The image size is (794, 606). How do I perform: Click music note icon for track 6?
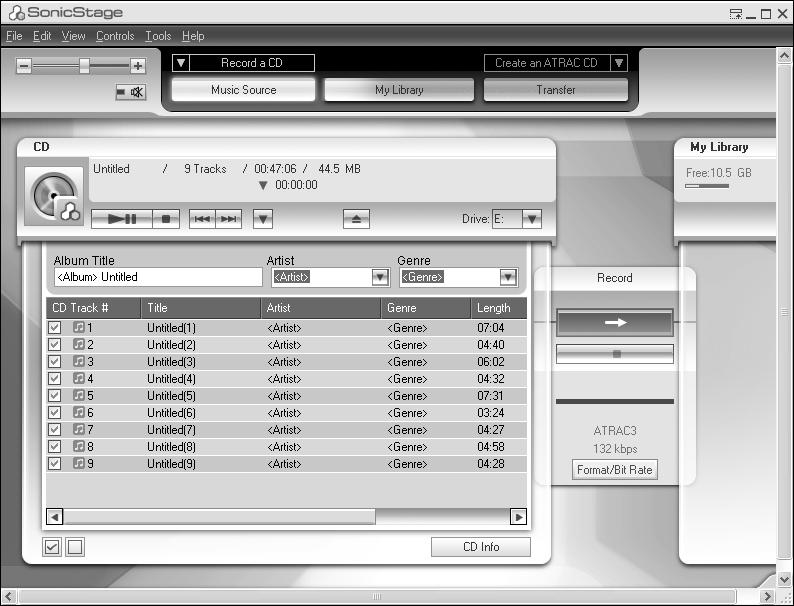78,412
